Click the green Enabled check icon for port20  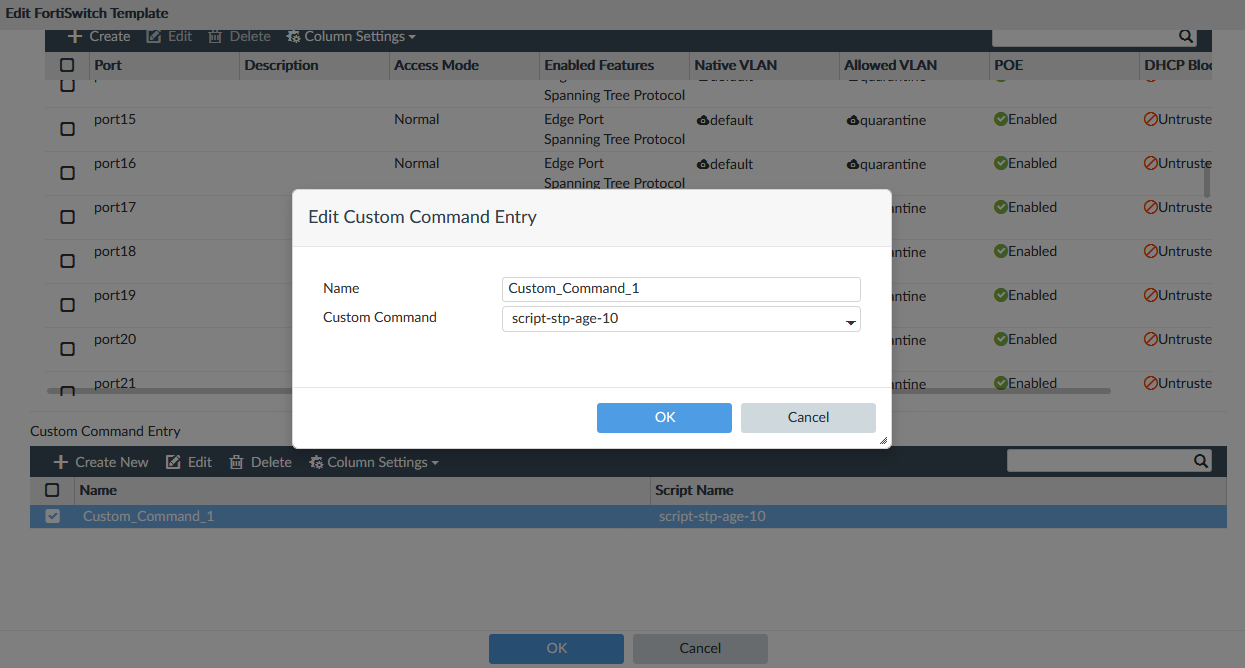coord(1000,339)
